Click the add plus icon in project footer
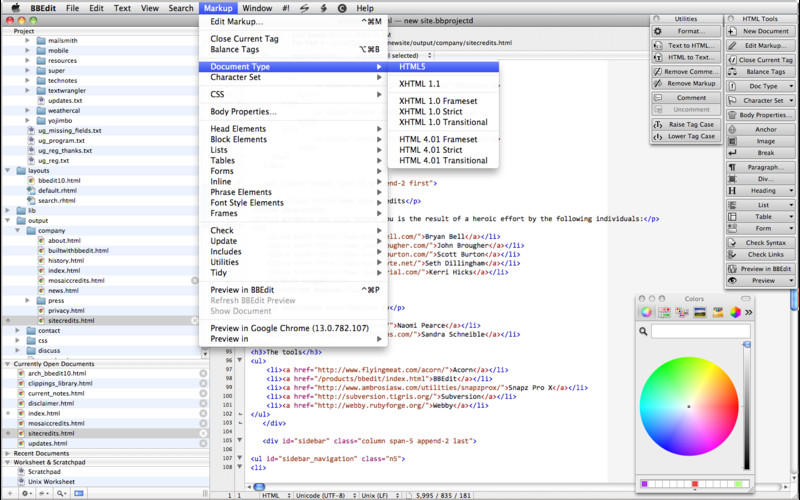Viewport: 800px width, 500px height. [x=10, y=493]
